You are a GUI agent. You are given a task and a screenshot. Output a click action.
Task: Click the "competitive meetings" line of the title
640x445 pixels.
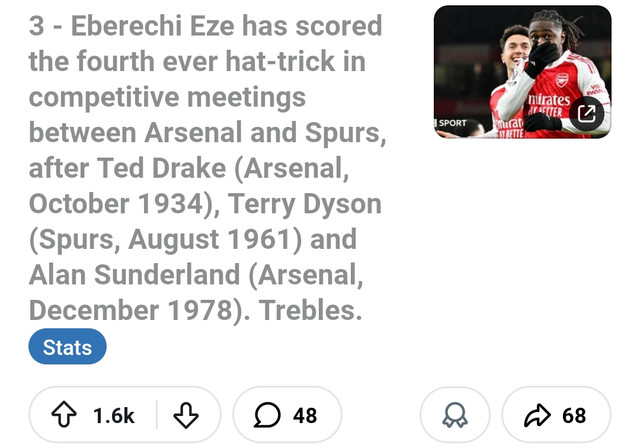[x=167, y=98]
